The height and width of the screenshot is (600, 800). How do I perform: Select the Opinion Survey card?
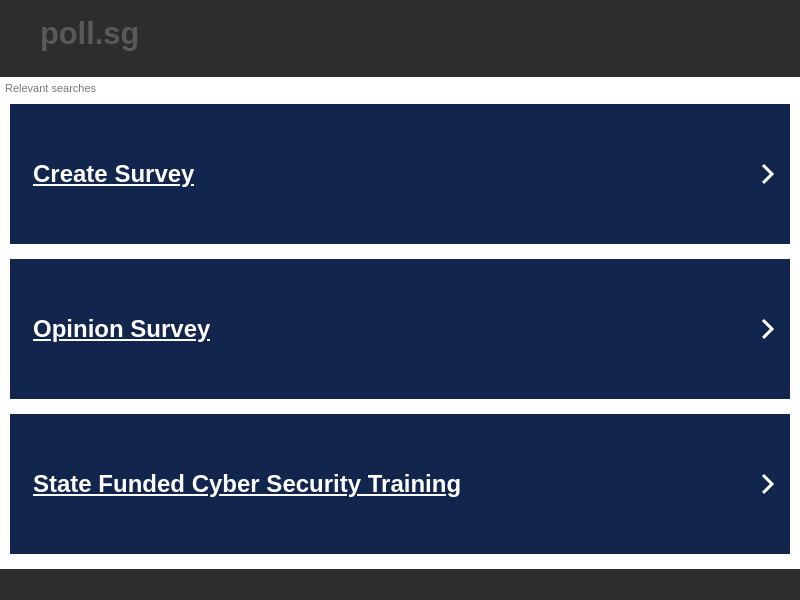tap(400, 328)
